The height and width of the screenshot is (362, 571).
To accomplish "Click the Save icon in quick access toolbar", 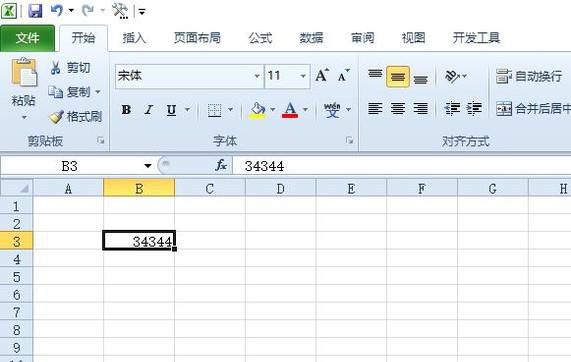I will click(35, 11).
